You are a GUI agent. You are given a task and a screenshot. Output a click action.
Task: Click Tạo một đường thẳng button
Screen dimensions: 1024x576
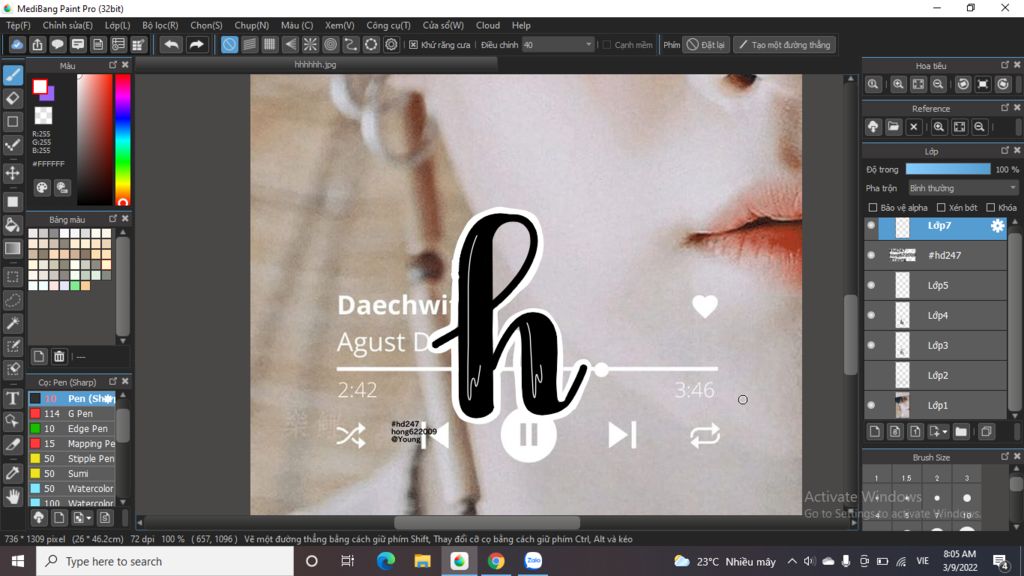[x=784, y=44]
